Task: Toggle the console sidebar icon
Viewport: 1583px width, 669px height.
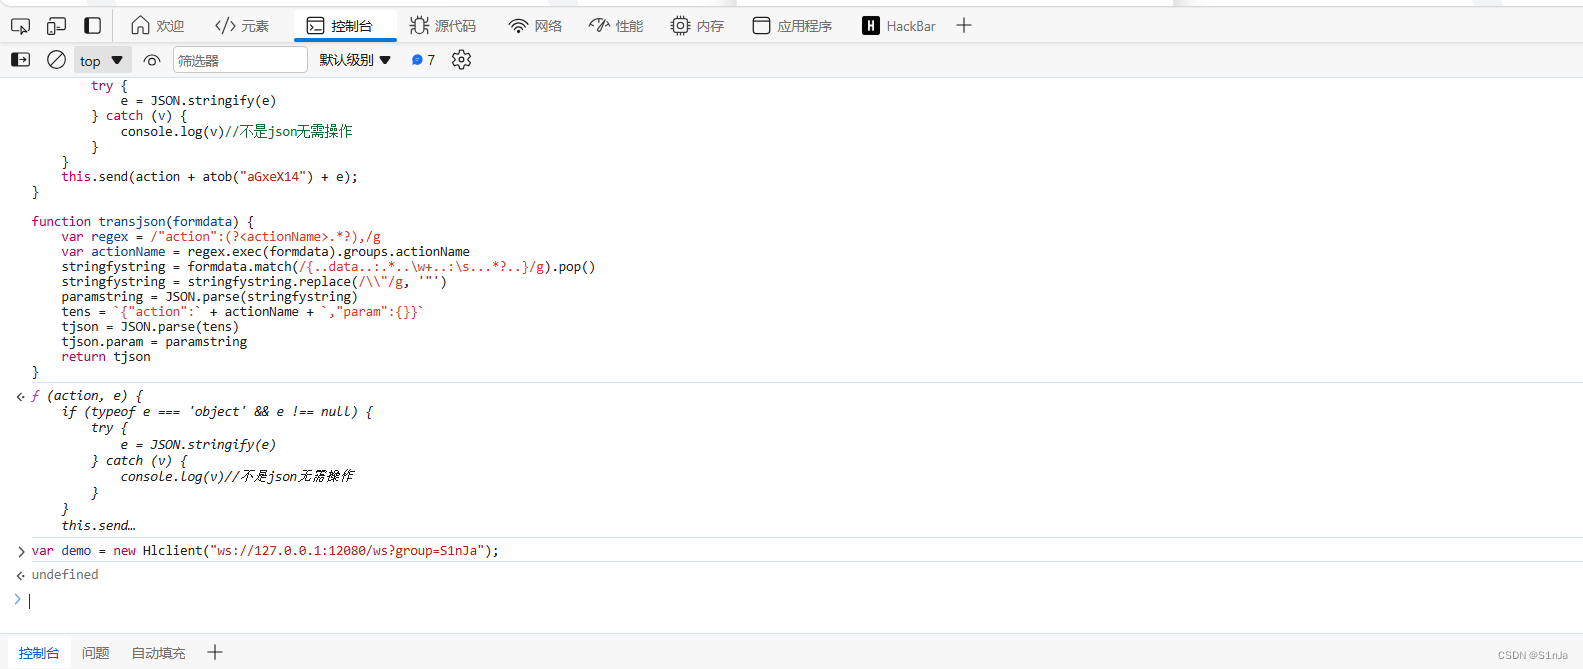Action: point(20,60)
